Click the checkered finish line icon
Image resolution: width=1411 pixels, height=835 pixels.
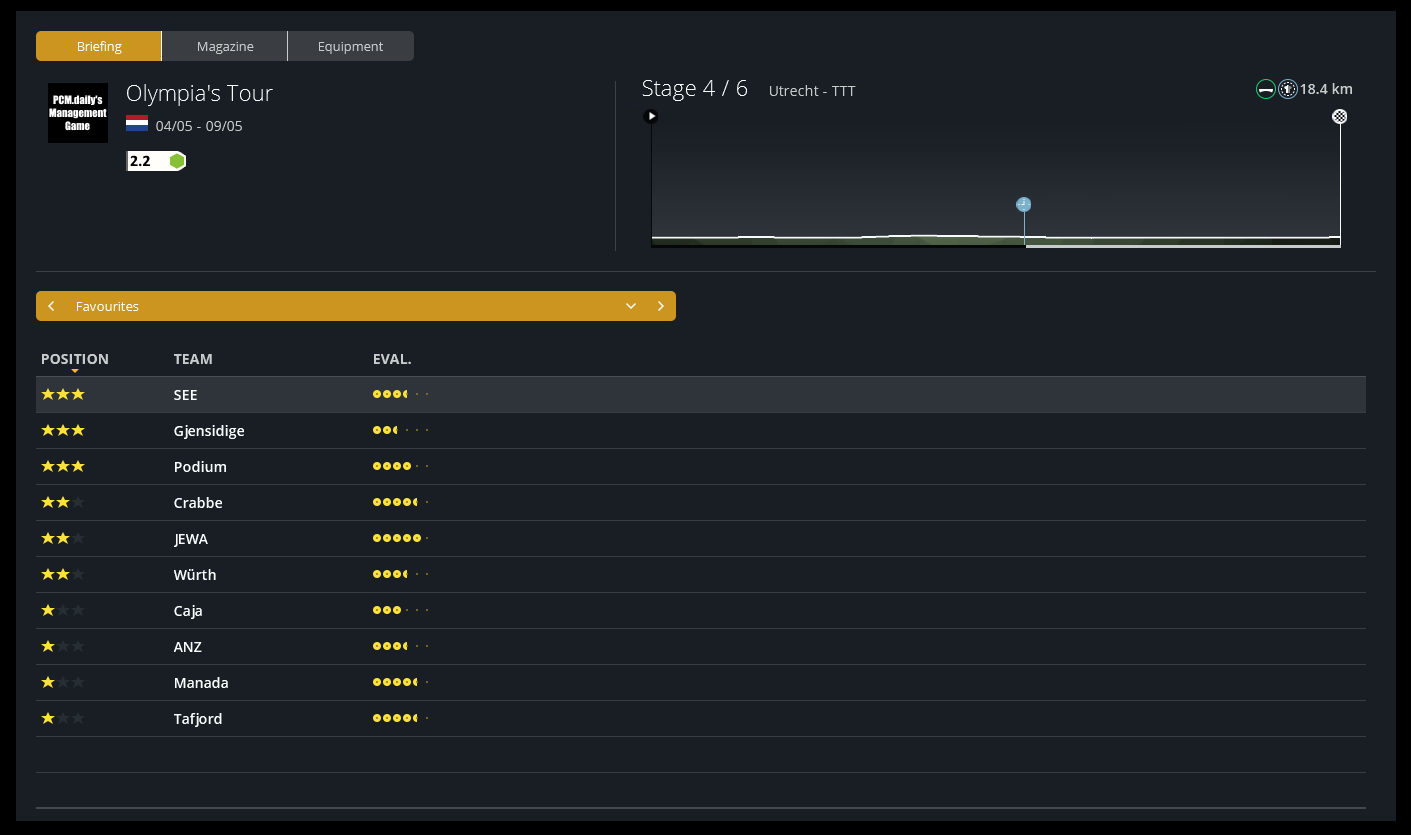[1339, 117]
